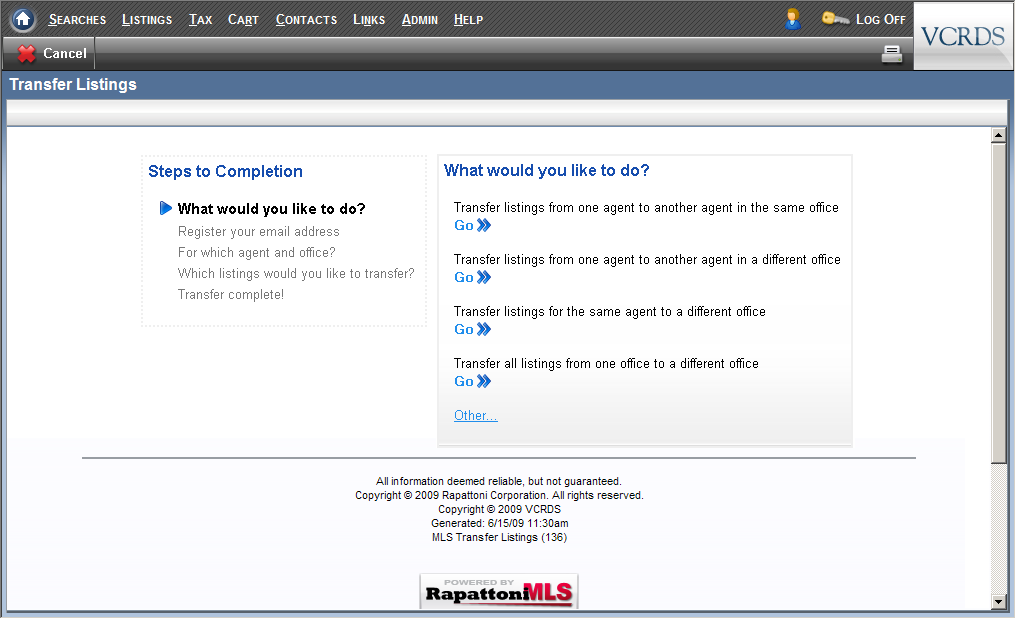Click Go for same office agent transfer
The width and height of the screenshot is (1016, 619).
coord(464,226)
